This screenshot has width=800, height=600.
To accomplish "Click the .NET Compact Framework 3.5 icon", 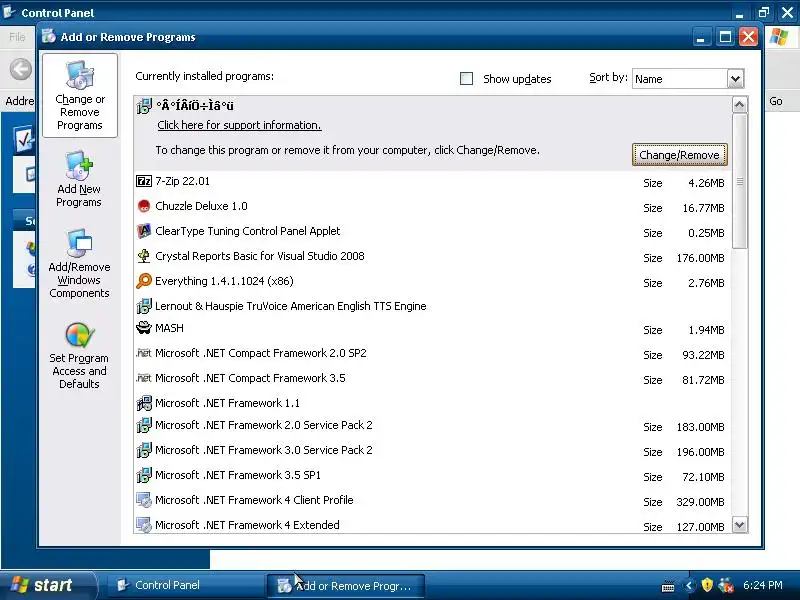I will 144,378.
